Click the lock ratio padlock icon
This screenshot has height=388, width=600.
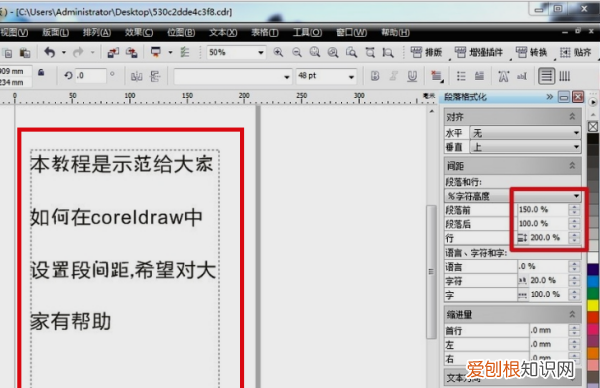pos(41,72)
